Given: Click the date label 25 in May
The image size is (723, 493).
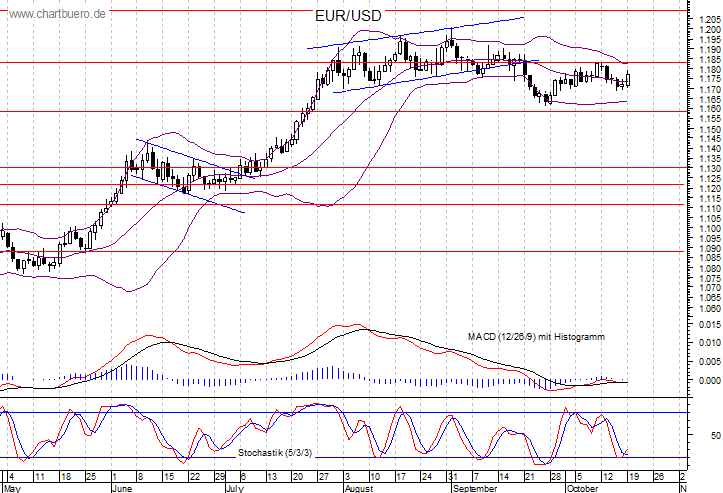Looking at the screenshot, I should pos(91,476).
